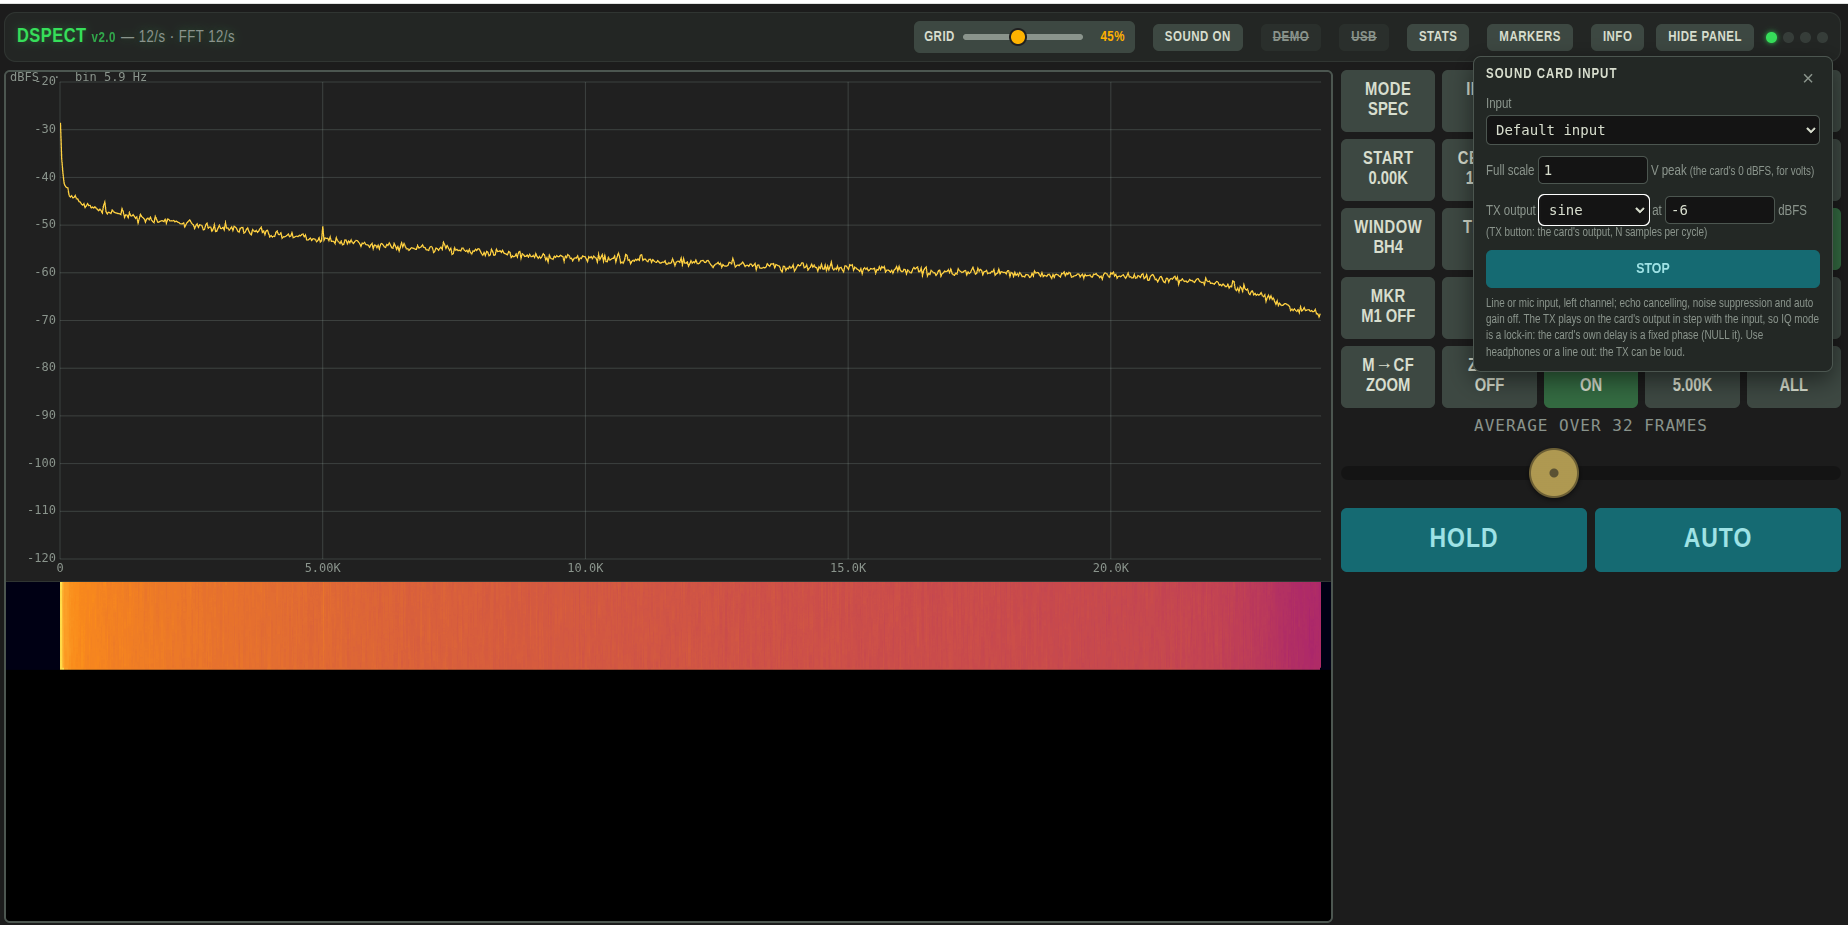Open the STATS view
The width and height of the screenshot is (1848, 925).
pyautogui.click(x=1437, y=37)
